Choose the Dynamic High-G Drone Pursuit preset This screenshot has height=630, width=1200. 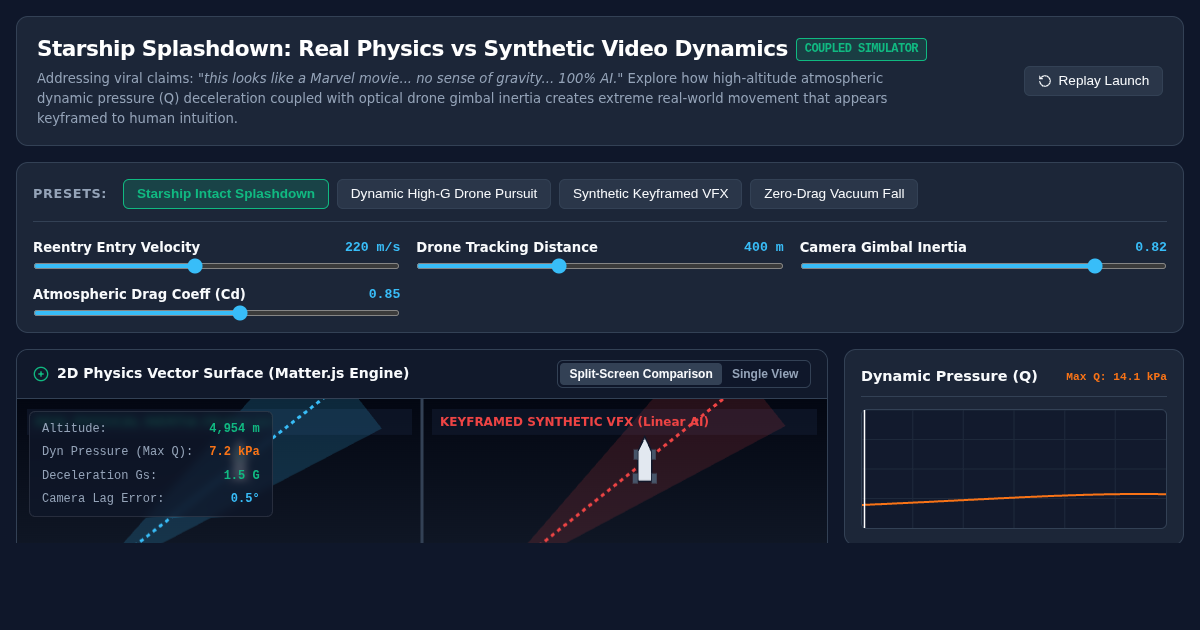pos(444,194)
